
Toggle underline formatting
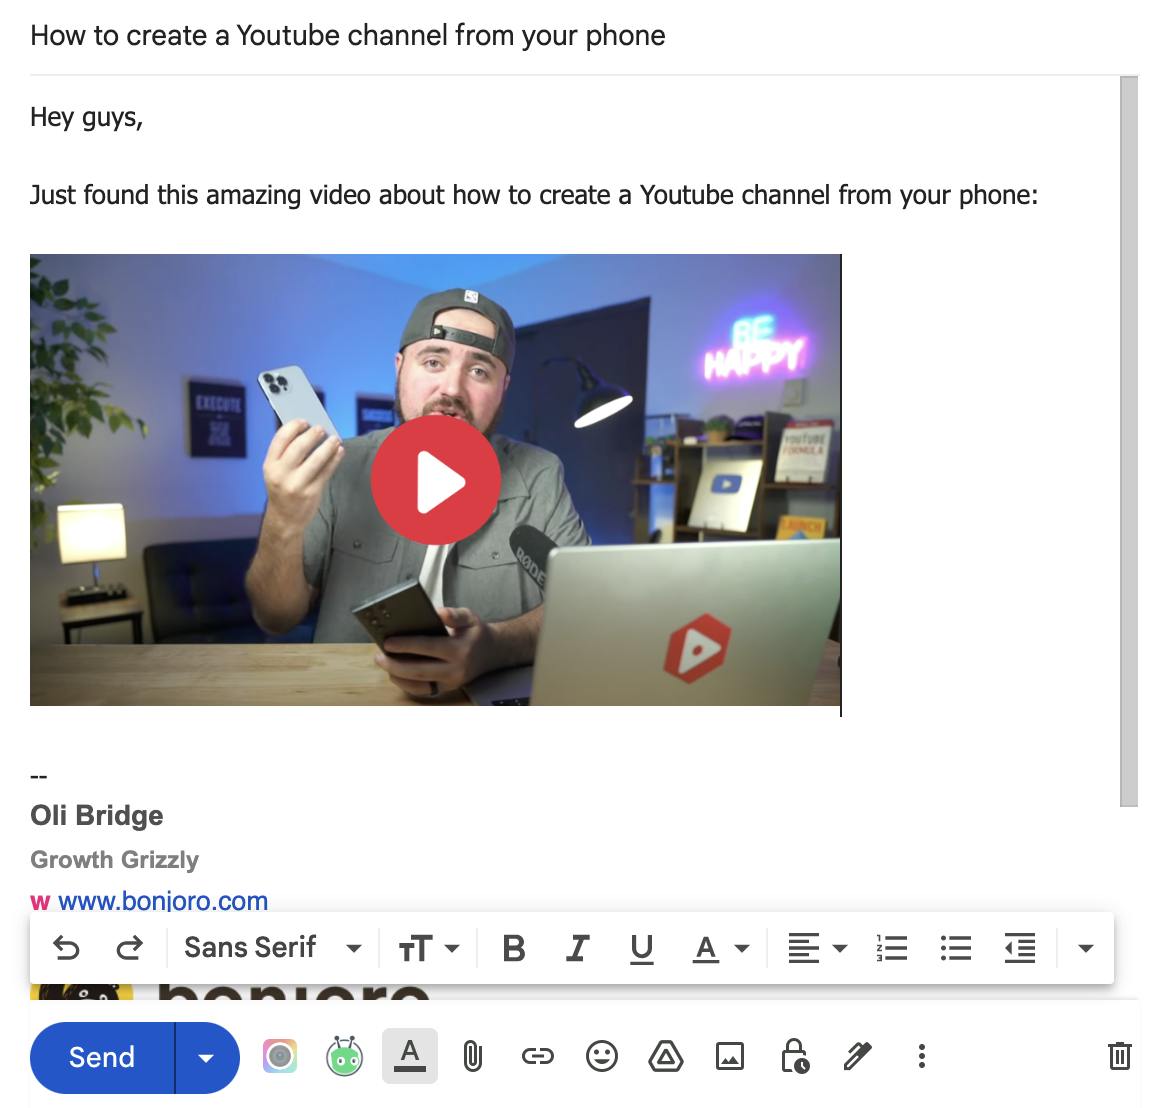[x=642, y=949]
